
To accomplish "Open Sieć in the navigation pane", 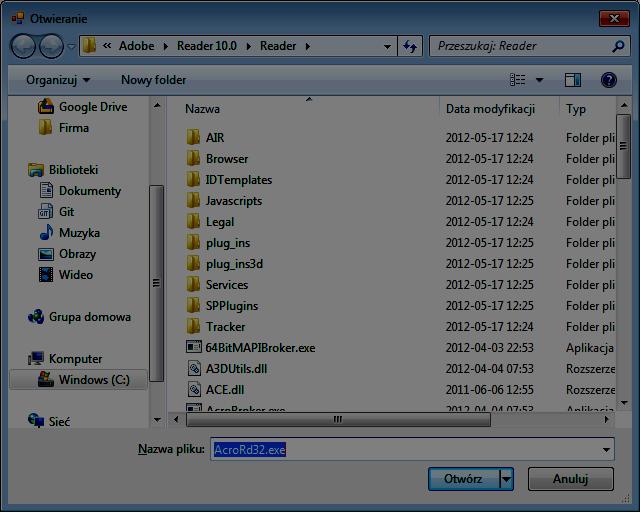I will (x=49, y=421).
